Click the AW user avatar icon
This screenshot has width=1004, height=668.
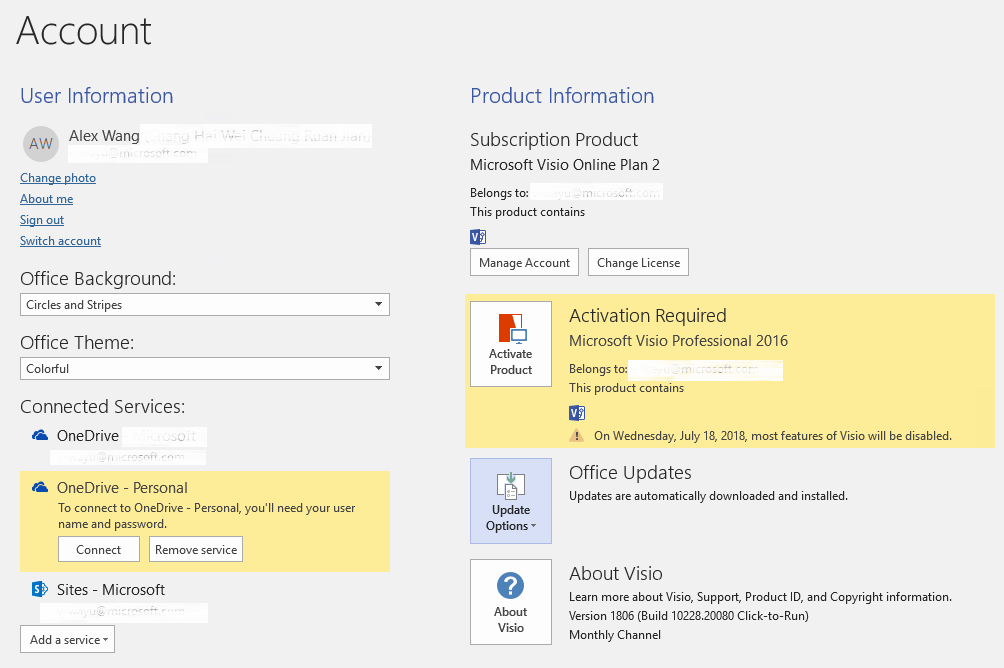(x=41, y=144)
